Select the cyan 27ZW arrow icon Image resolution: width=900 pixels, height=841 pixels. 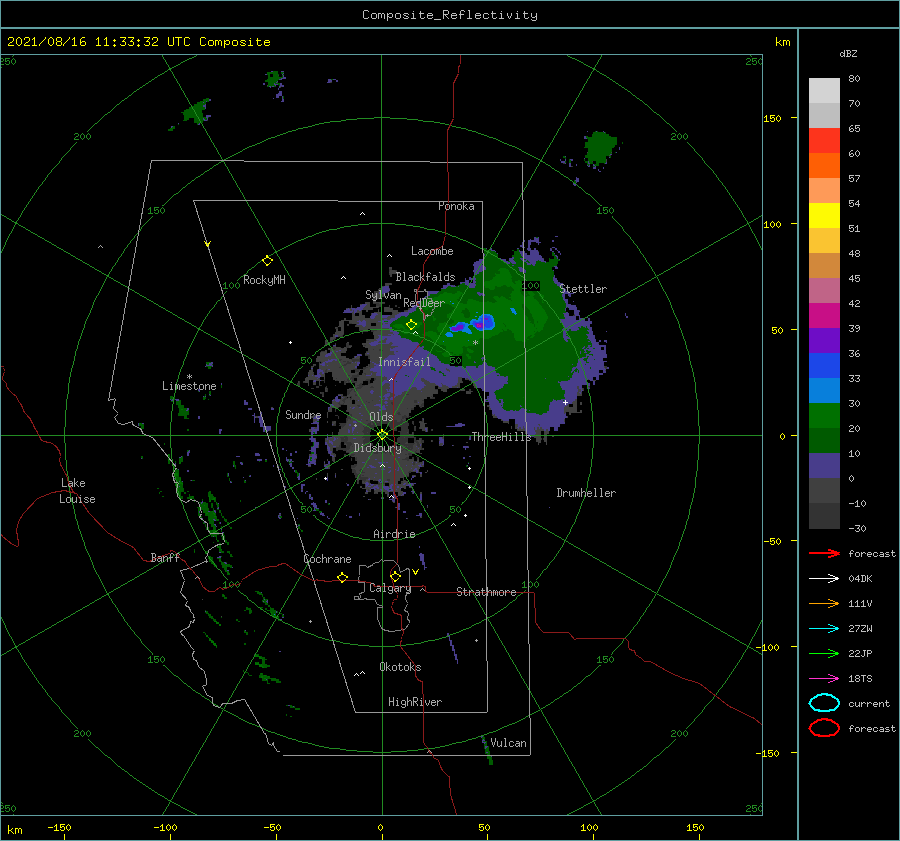(824, 629)
